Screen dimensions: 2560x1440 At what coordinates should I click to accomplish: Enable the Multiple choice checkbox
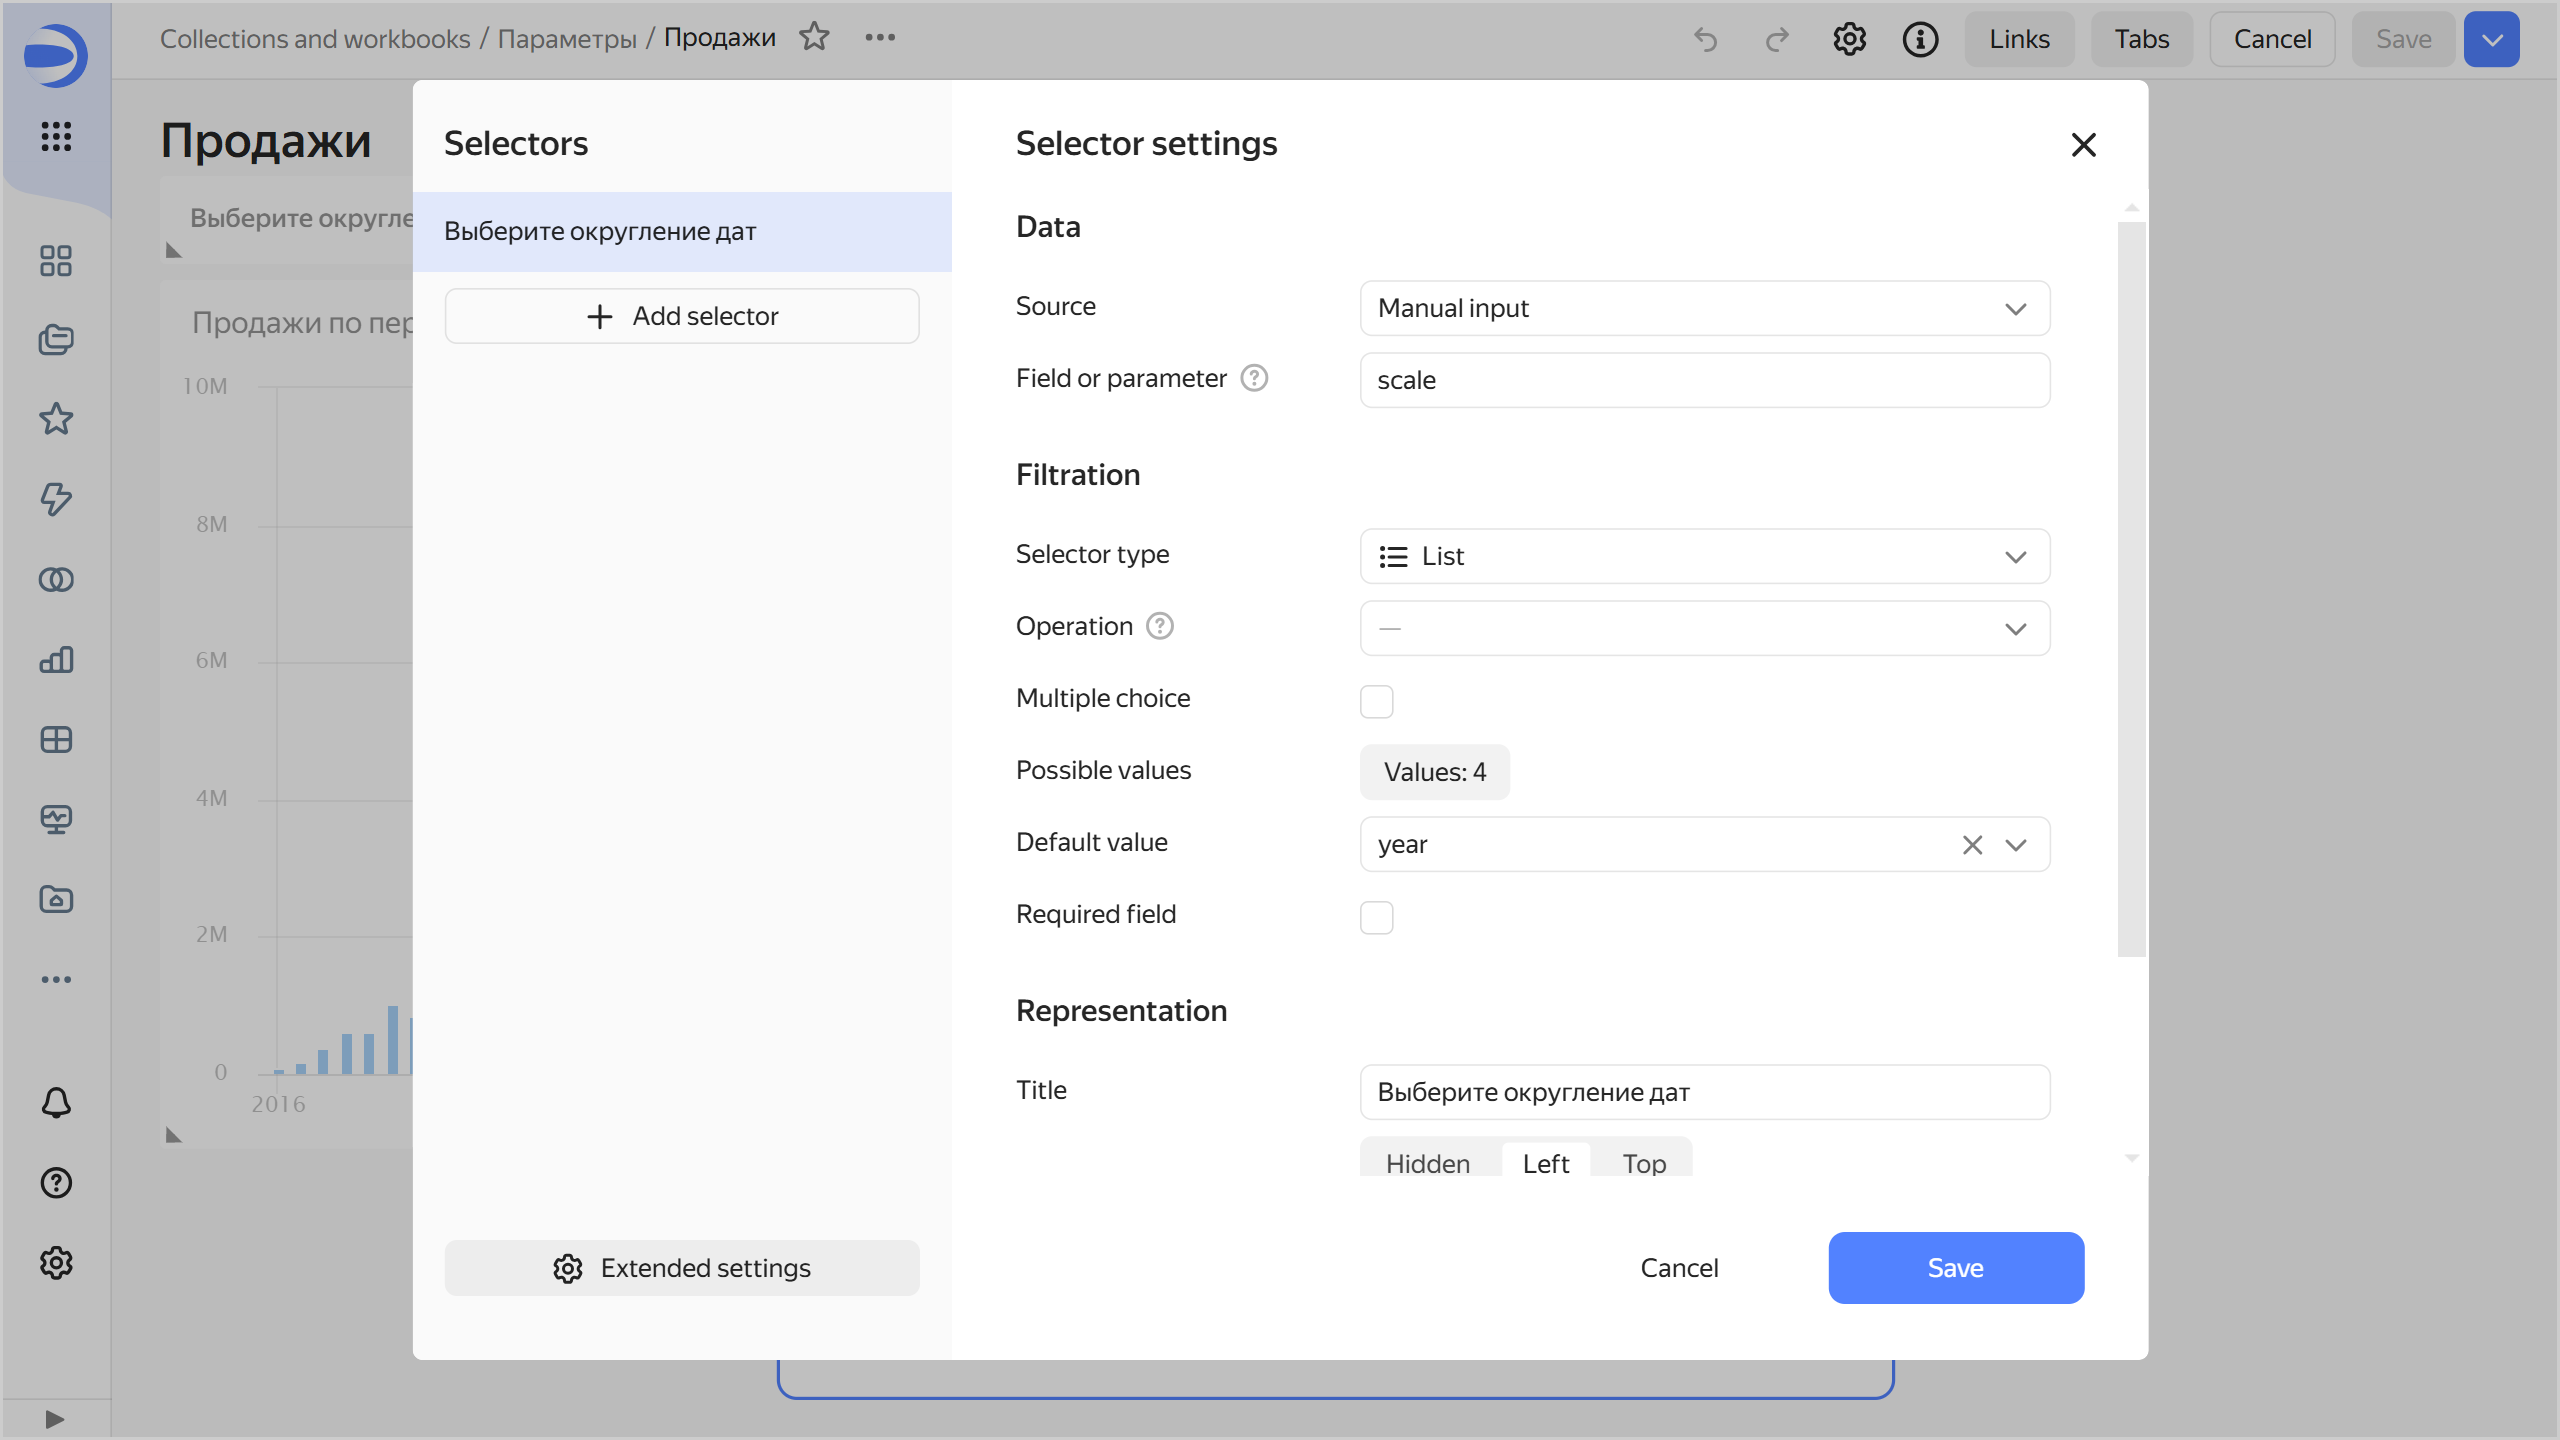[x=1376, y=701]
